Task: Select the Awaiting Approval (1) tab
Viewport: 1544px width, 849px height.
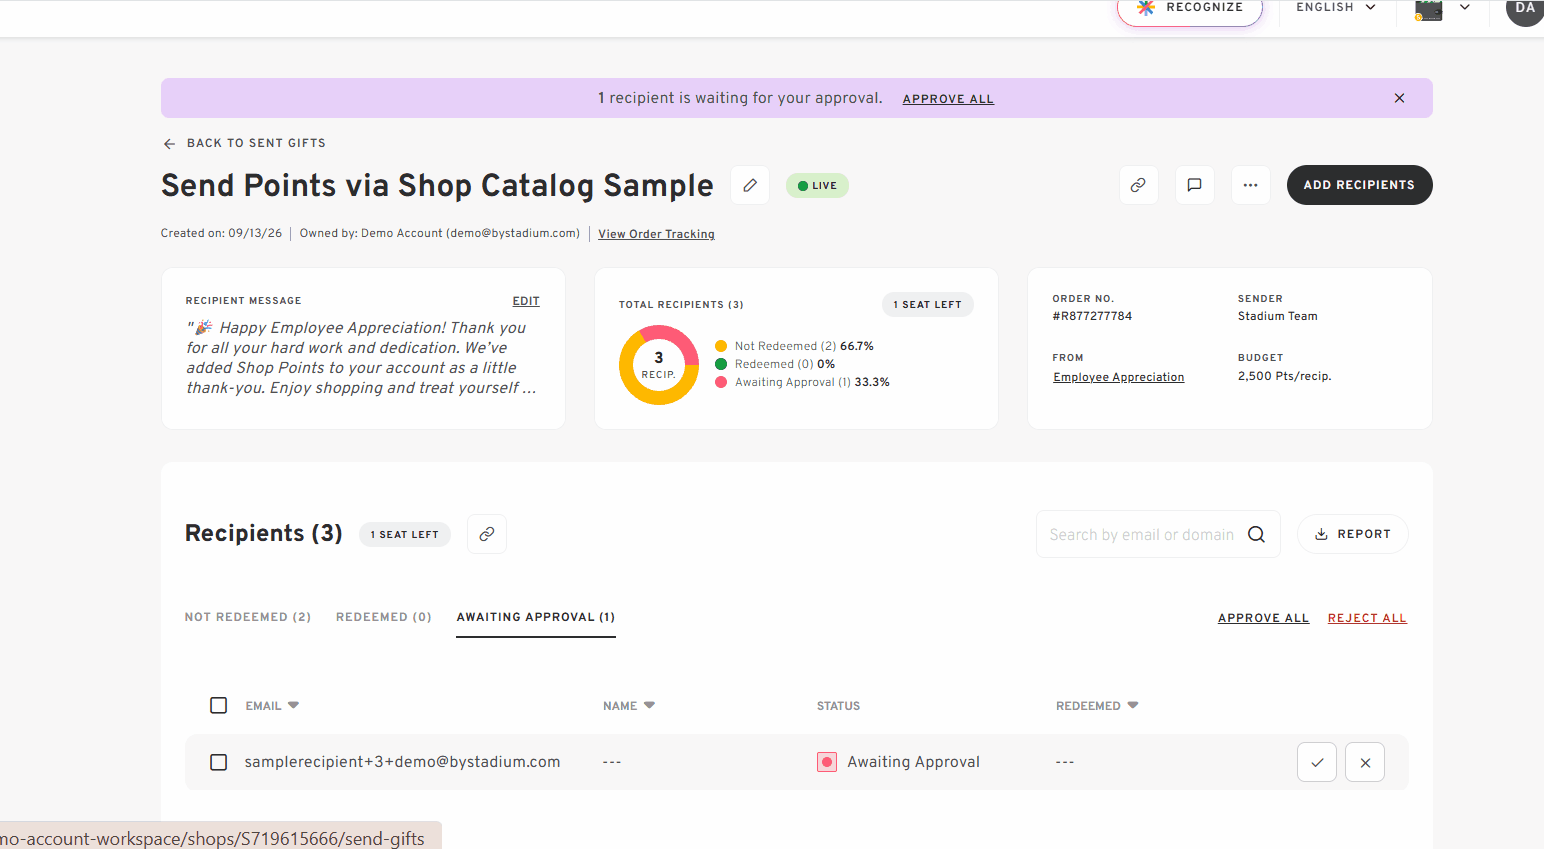Action: click(536, 617)
